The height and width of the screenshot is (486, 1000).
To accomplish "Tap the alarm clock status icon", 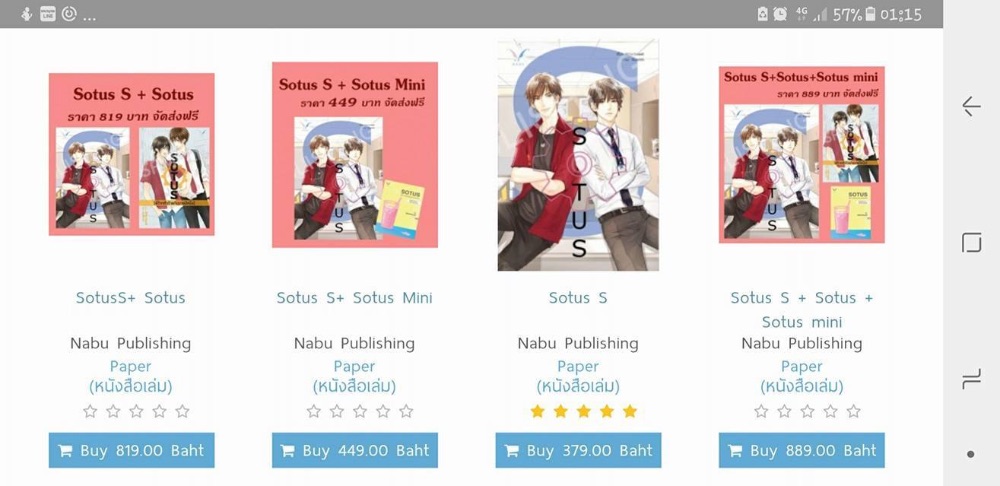I will pos(780,14).
